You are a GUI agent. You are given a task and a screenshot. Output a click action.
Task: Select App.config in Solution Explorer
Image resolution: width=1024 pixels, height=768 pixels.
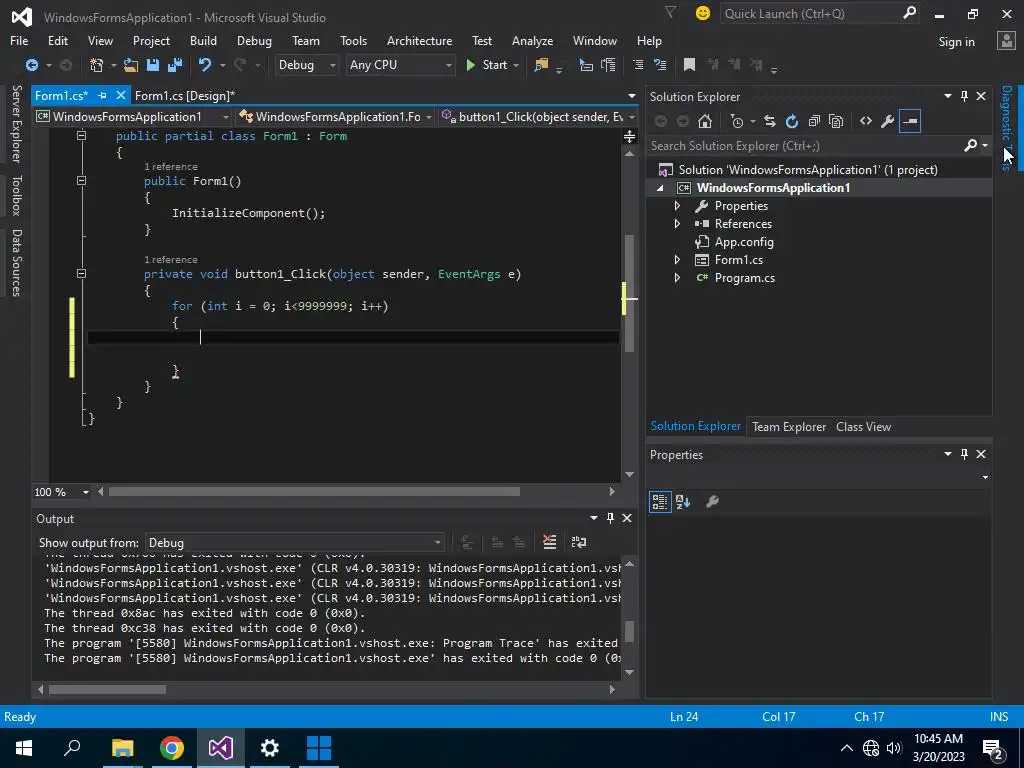(744, 242)
